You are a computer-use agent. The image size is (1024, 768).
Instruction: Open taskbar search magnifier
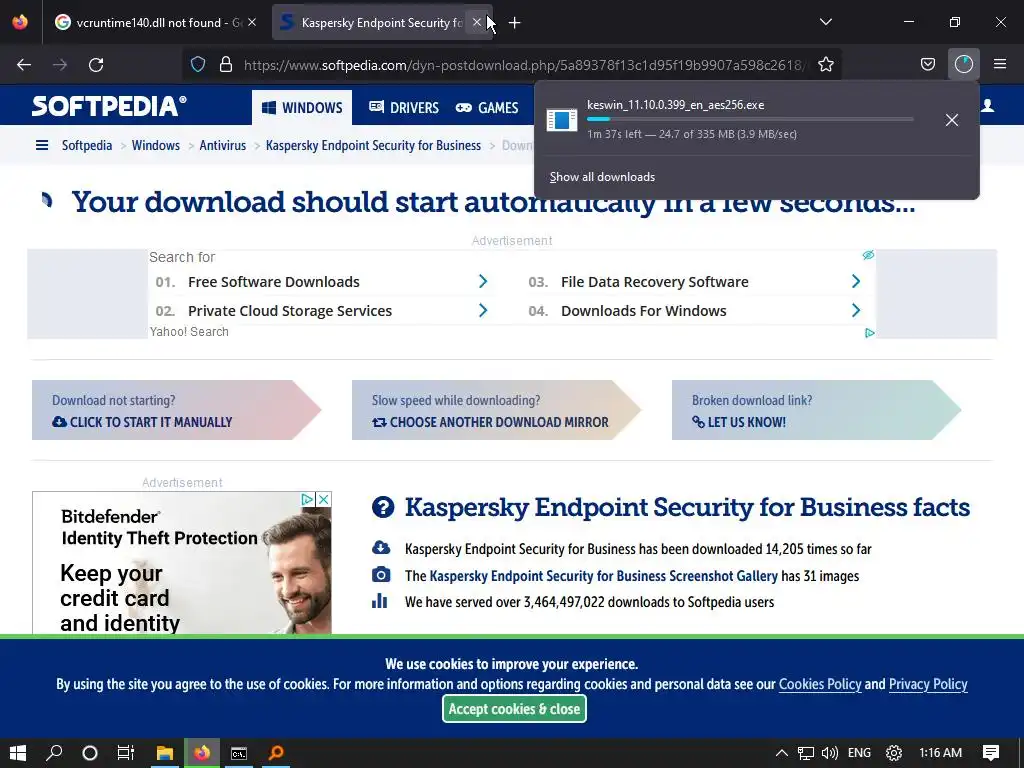point(54,753)
